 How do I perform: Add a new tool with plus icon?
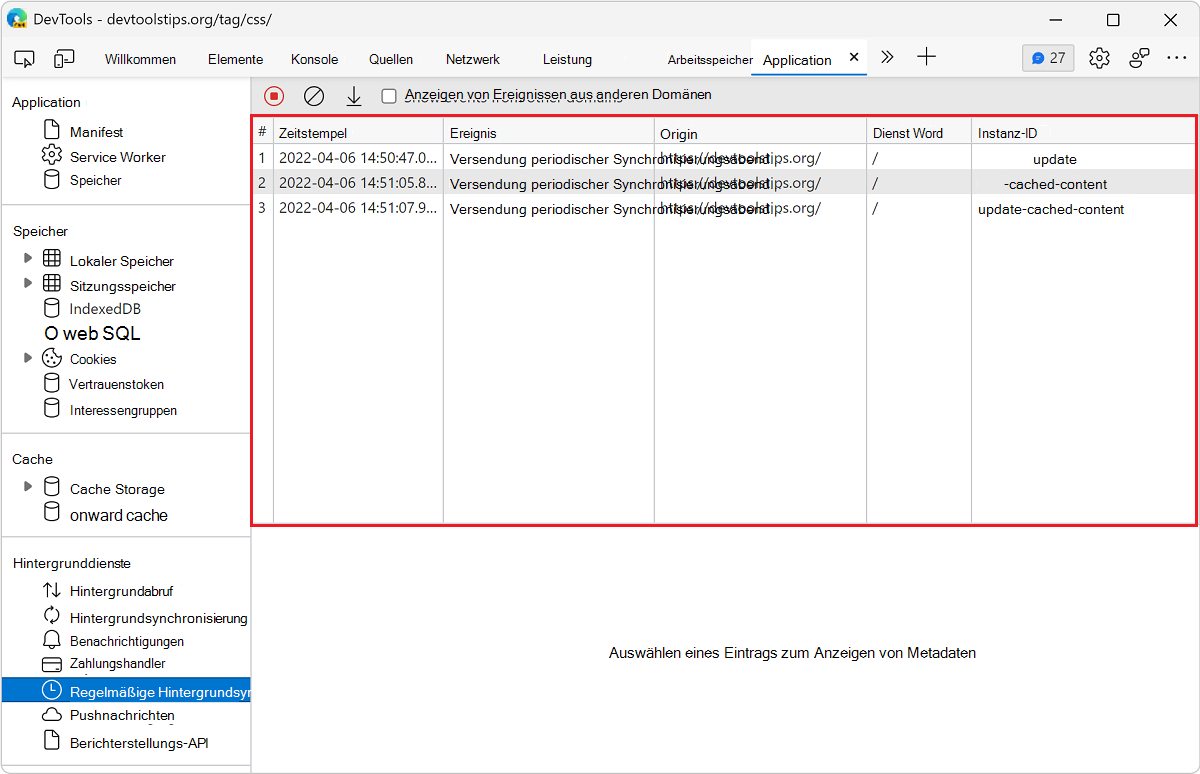927,57
